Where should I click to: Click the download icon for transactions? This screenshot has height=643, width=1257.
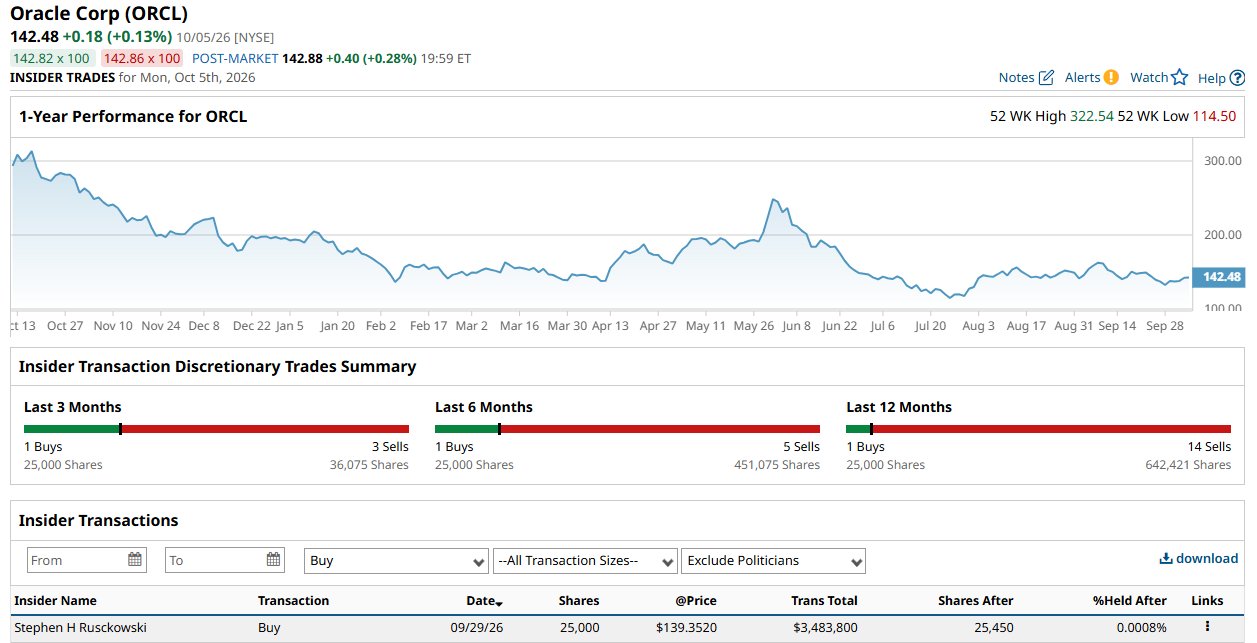click(1165, 559)
